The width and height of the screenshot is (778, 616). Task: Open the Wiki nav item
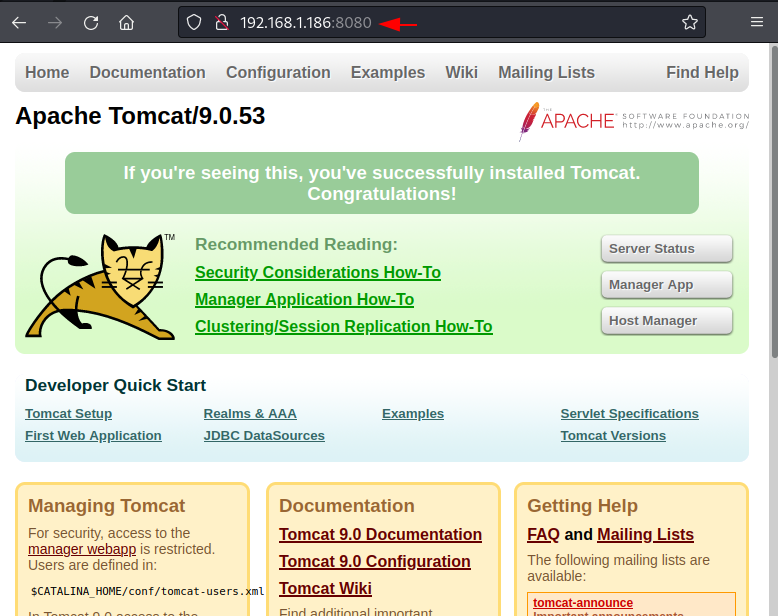coord(461,72)
